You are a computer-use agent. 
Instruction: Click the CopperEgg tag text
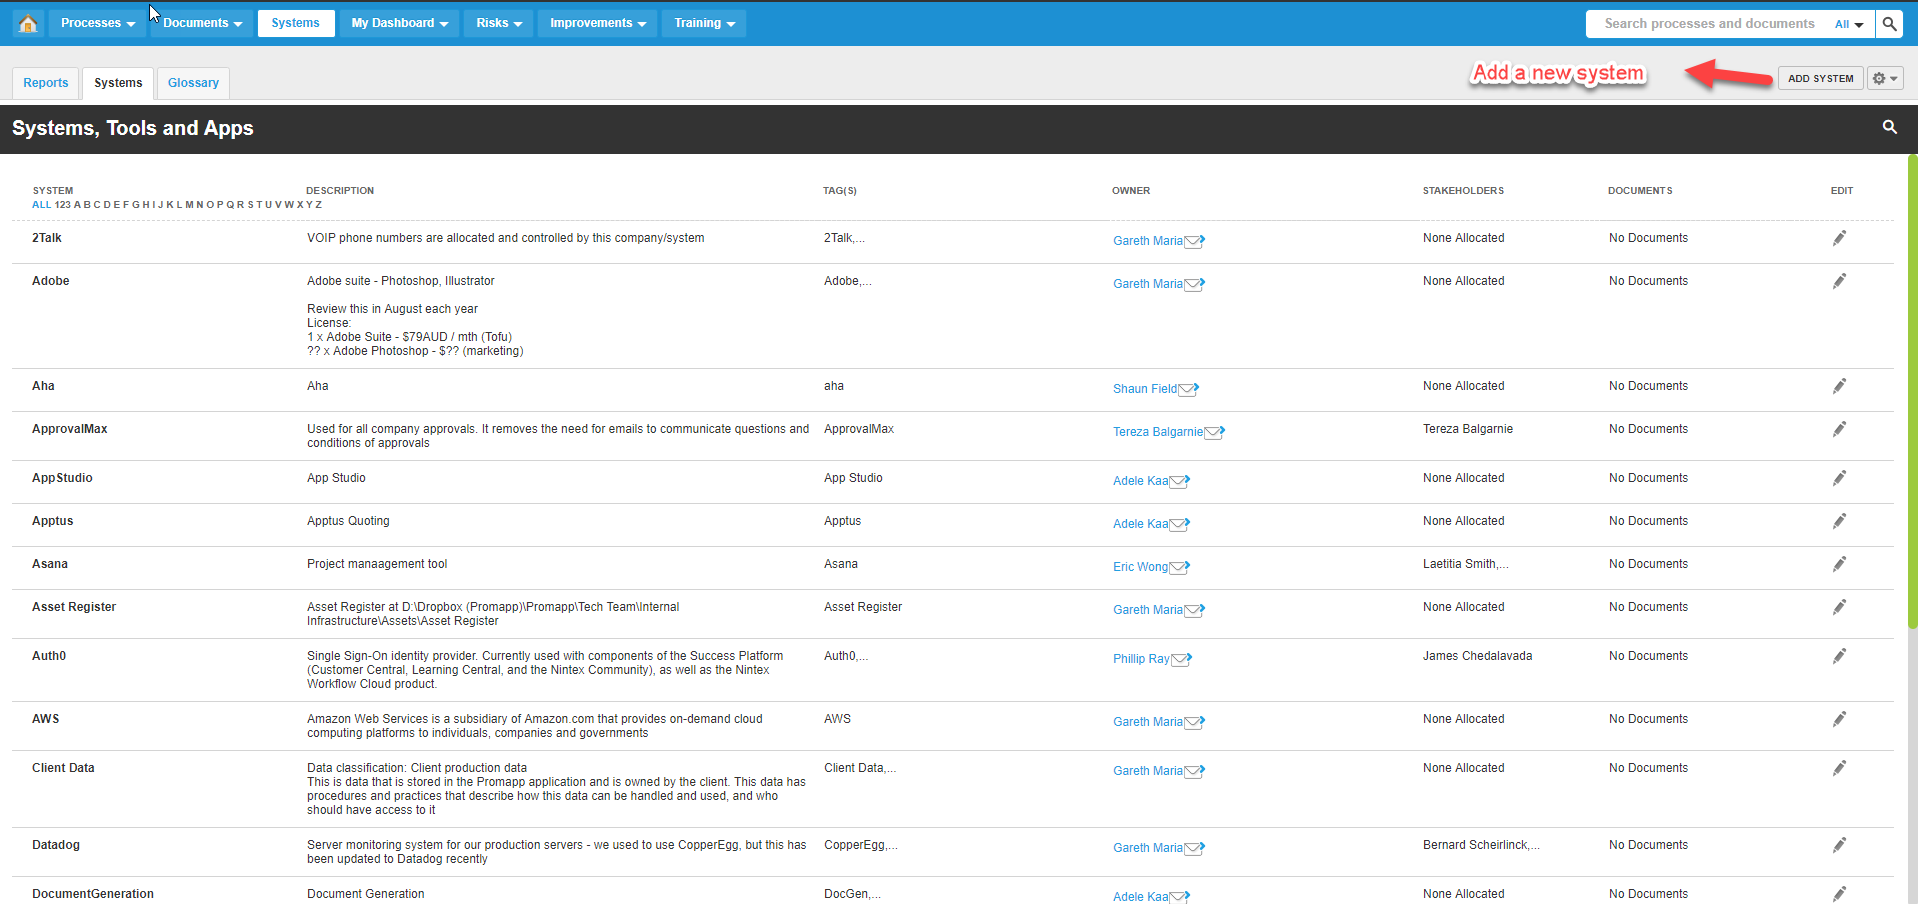pyautogui.click(x=861, y=845)
